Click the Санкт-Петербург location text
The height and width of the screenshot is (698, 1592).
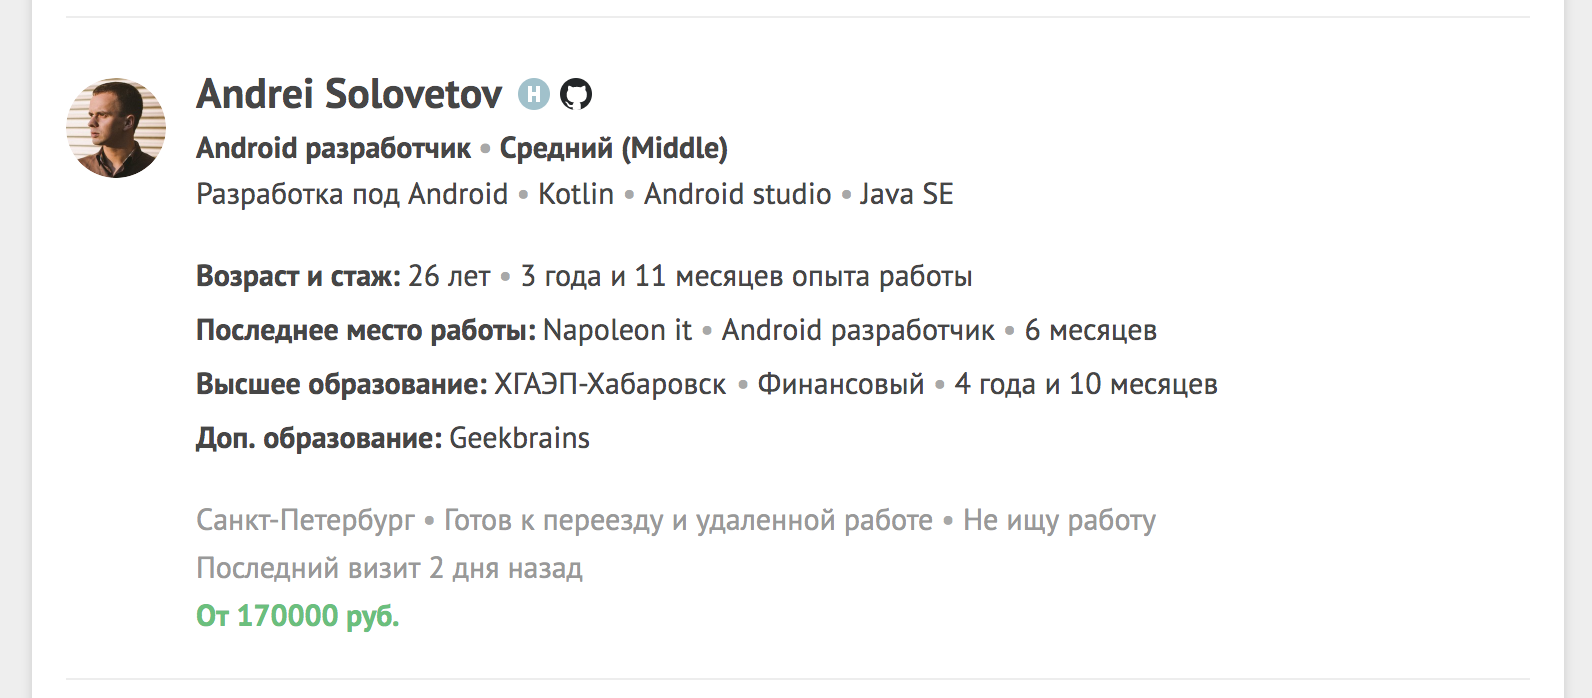coord(305,520)
